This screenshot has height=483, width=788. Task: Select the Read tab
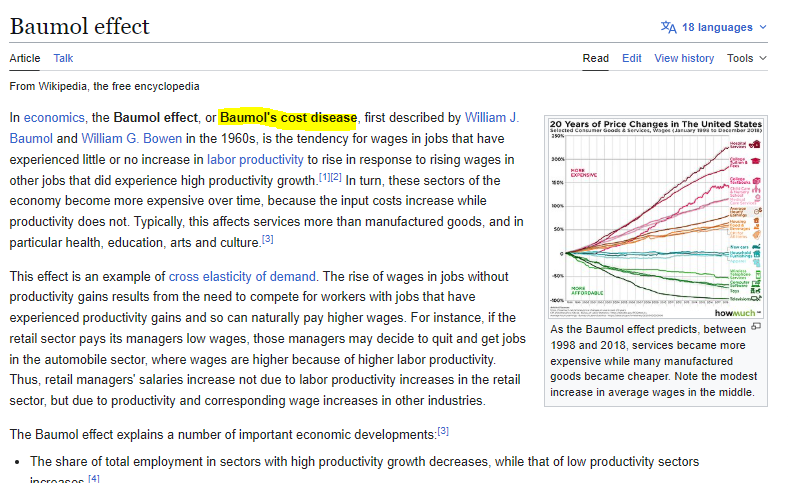[x=596, y=58]
